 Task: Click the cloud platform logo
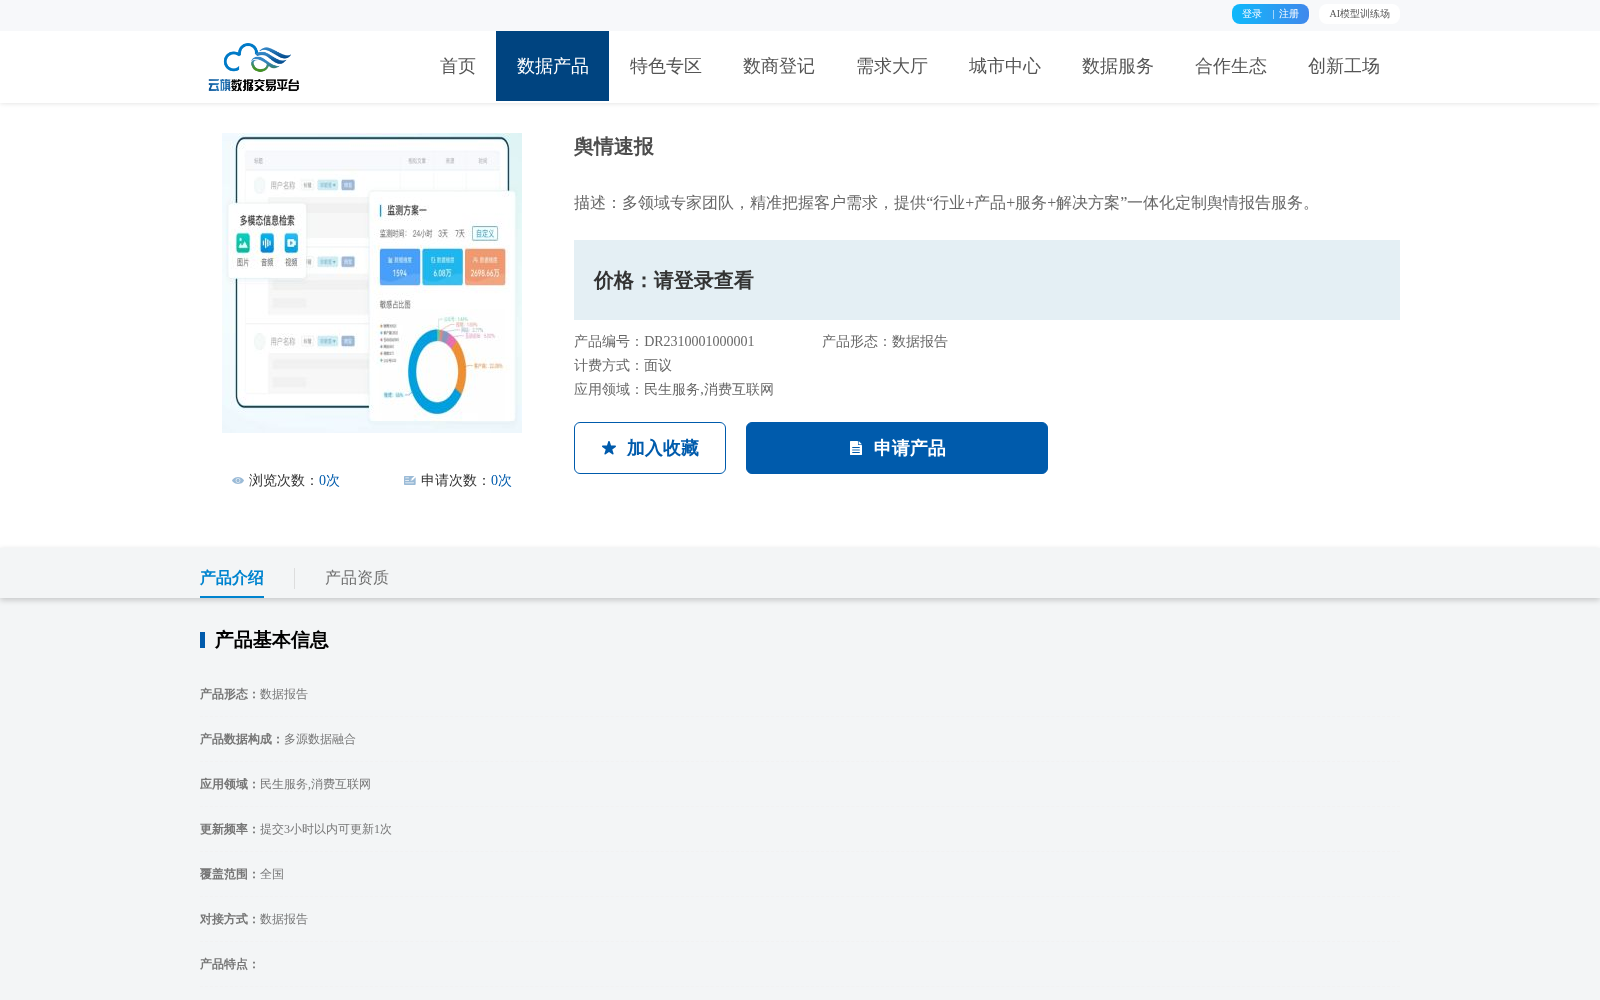254,67
